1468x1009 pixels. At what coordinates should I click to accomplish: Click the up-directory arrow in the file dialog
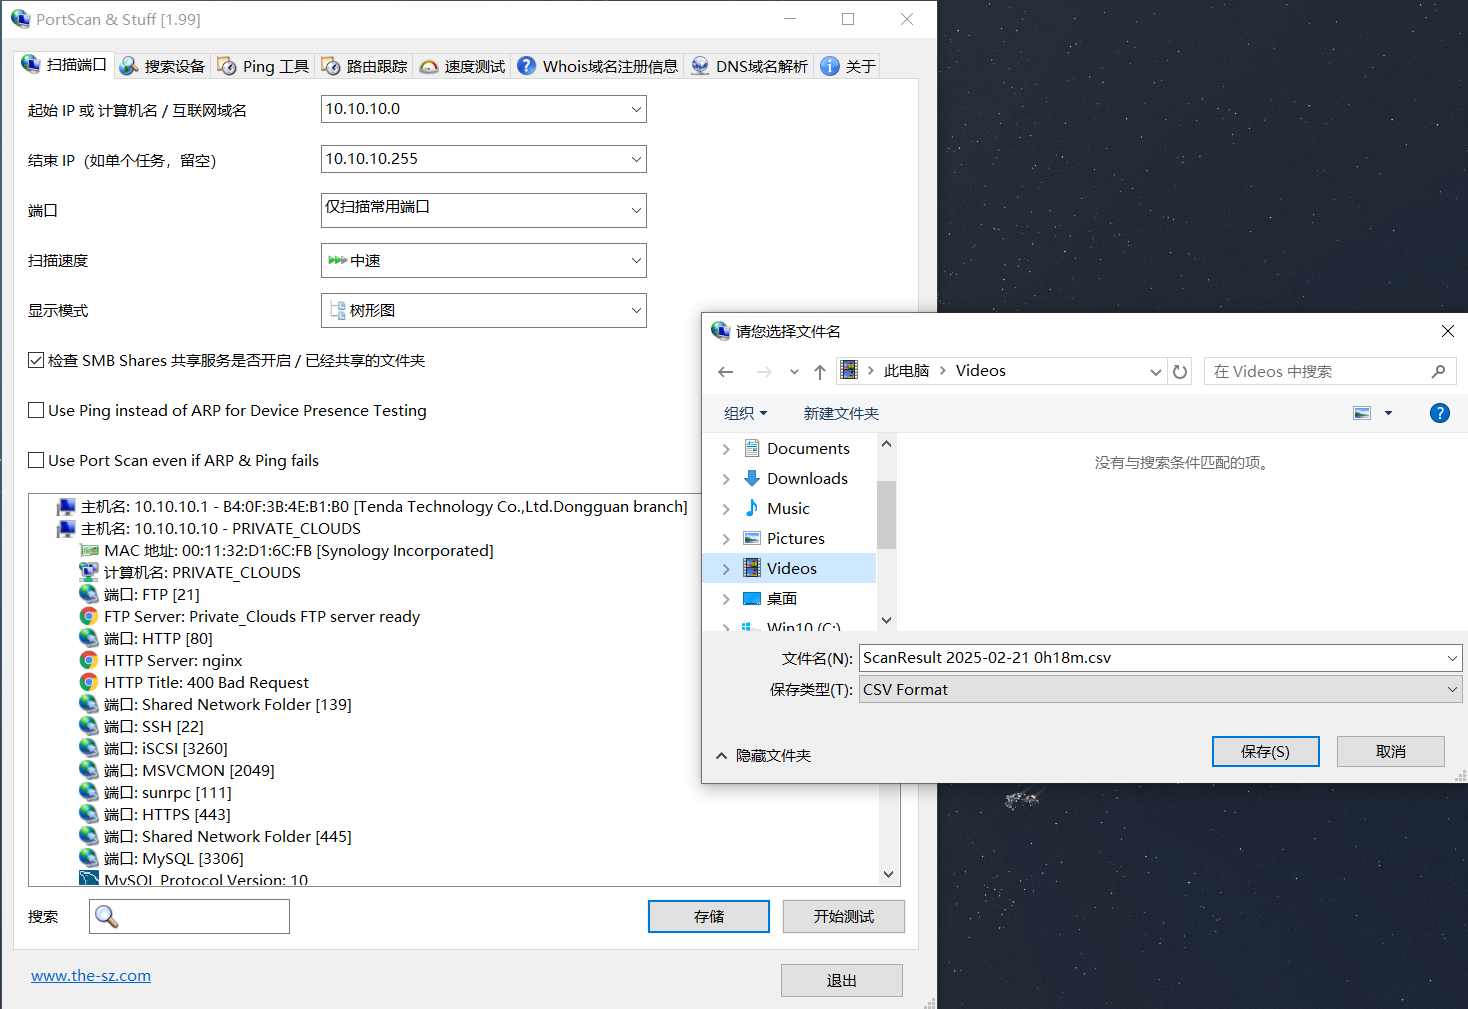820,372
